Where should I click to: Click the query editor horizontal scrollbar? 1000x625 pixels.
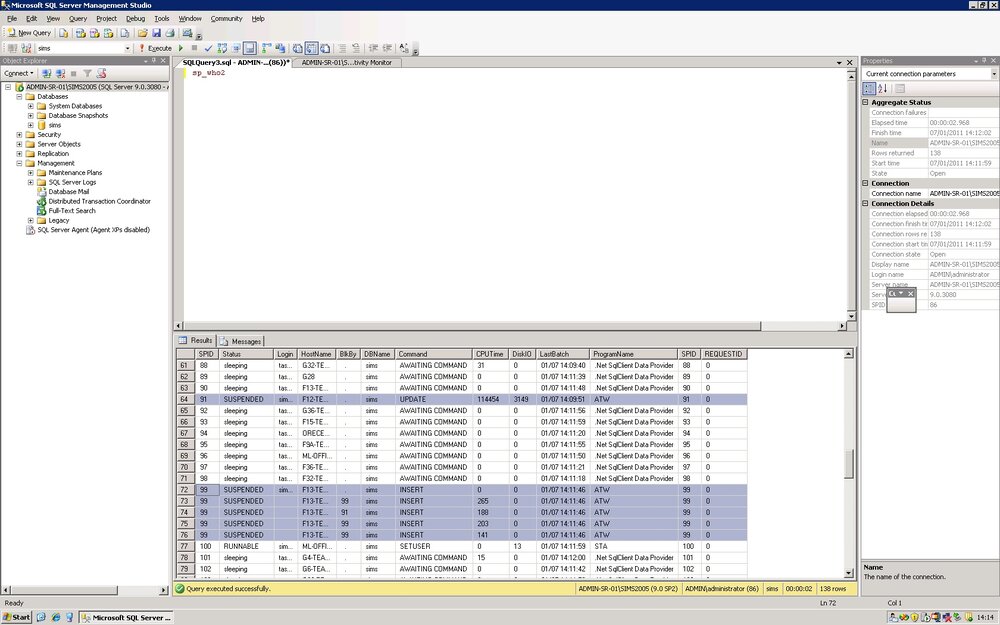click(x=473, y=326)
